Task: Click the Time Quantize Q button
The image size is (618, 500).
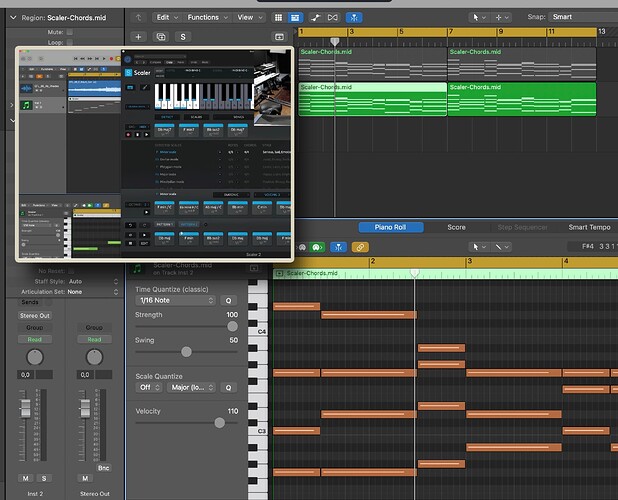Action: 229,300
